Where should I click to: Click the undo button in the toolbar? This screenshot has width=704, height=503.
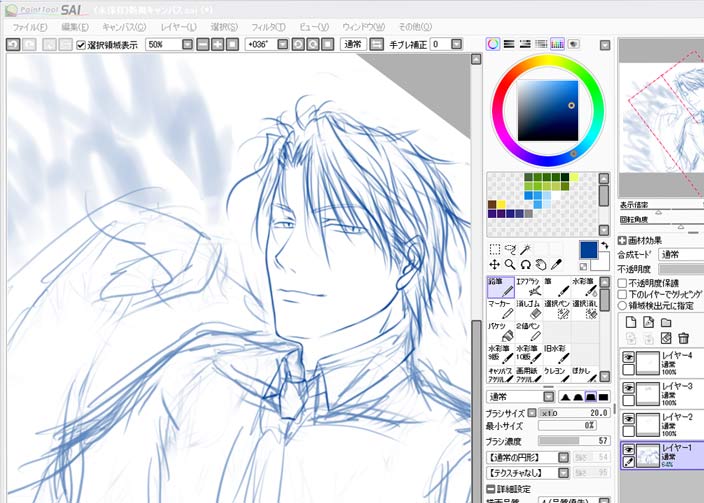[12, 45]
